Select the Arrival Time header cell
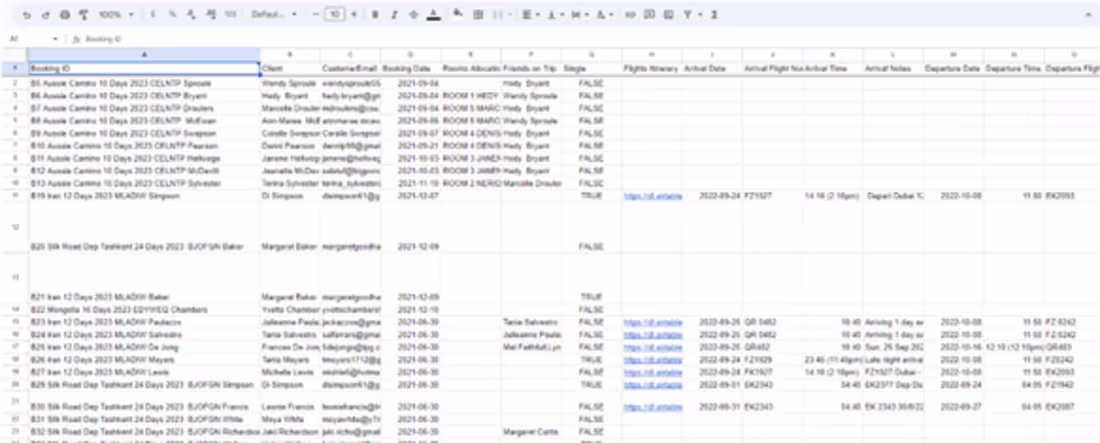The height and width of the screenshot is (443, 1100). 833,68
